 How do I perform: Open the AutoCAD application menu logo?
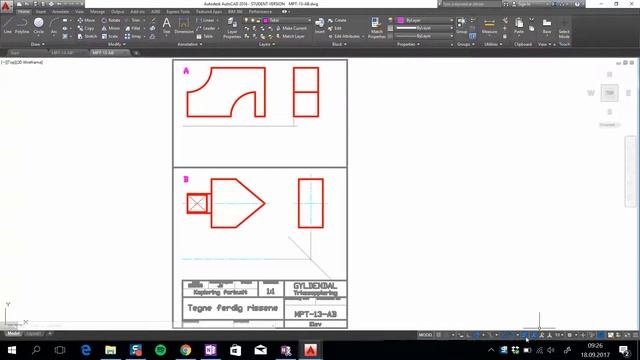coord(6,6)
